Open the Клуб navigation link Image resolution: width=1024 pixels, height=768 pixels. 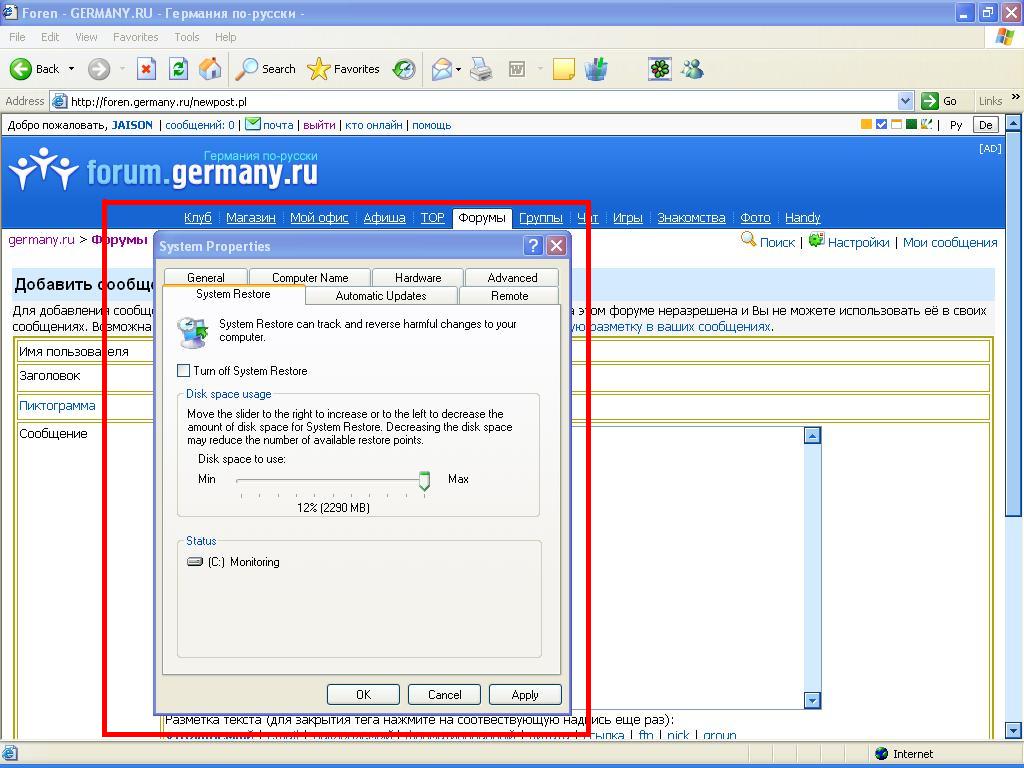point(198,217)
